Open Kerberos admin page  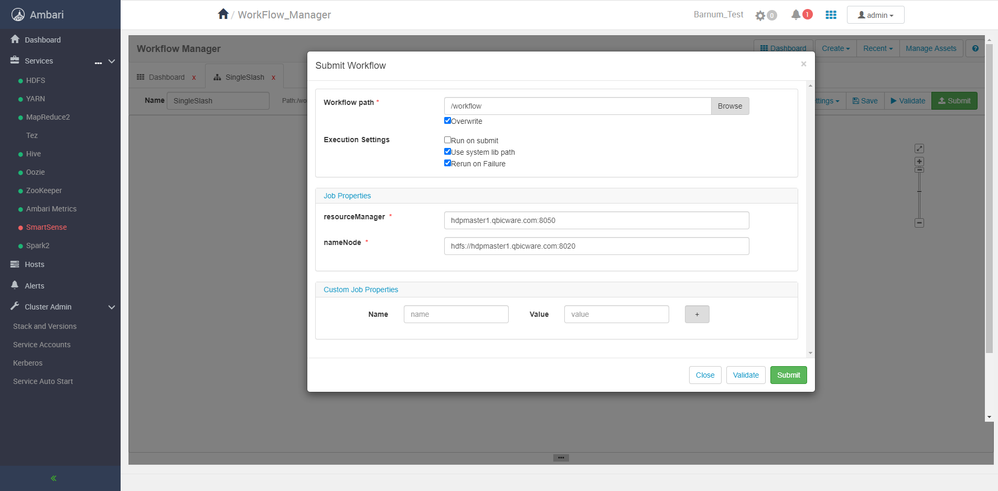tap(27, 363)
